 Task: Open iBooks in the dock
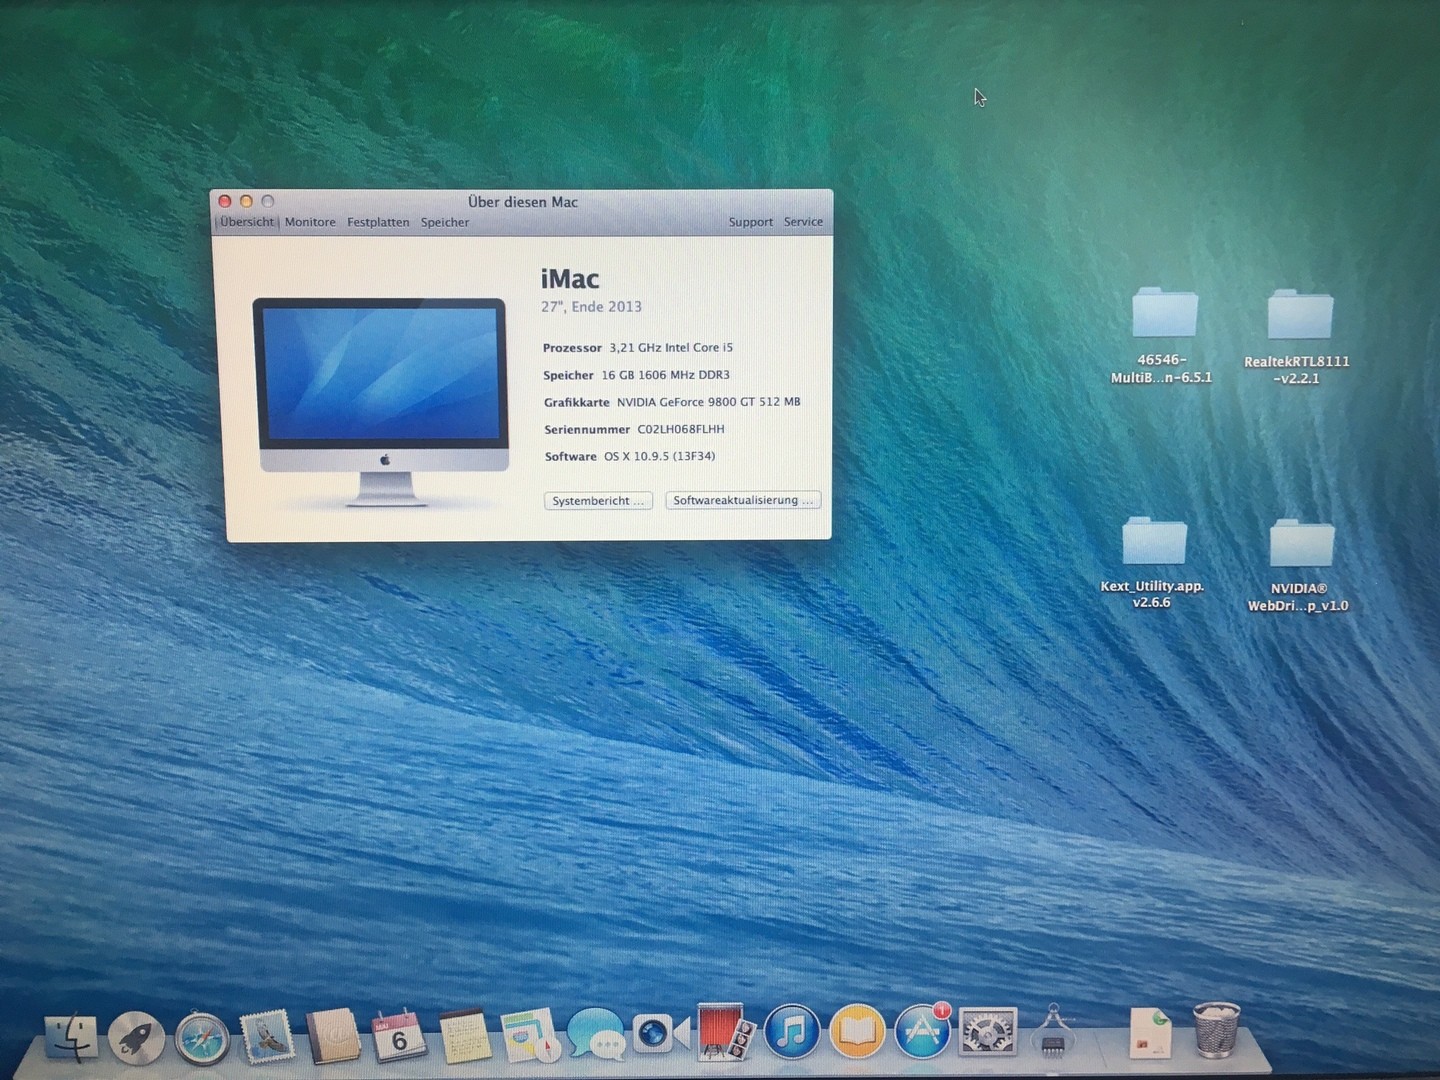coord(857,1031)
